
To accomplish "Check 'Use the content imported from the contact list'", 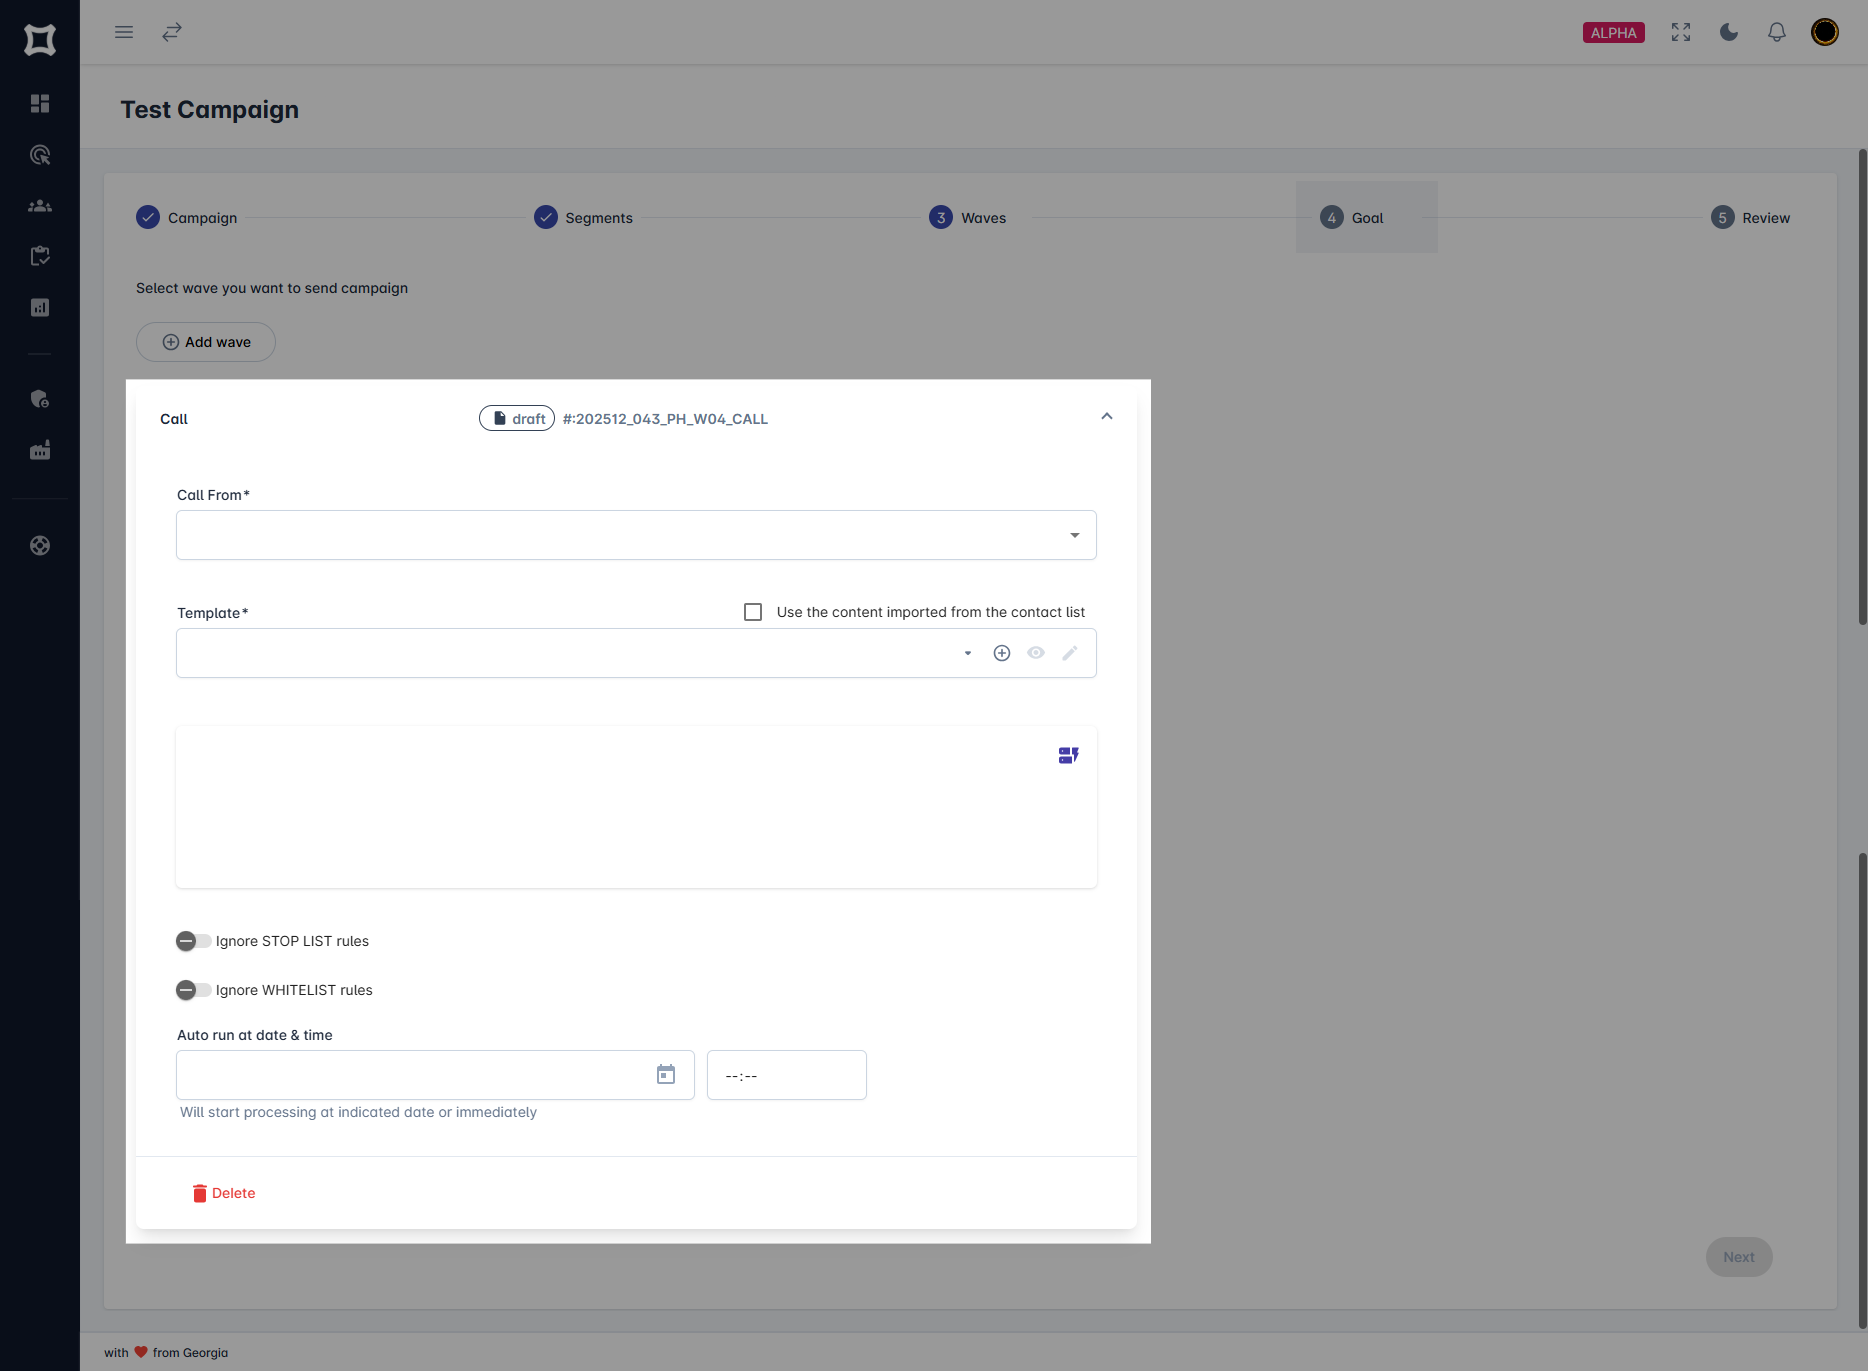I will point(752,611).
